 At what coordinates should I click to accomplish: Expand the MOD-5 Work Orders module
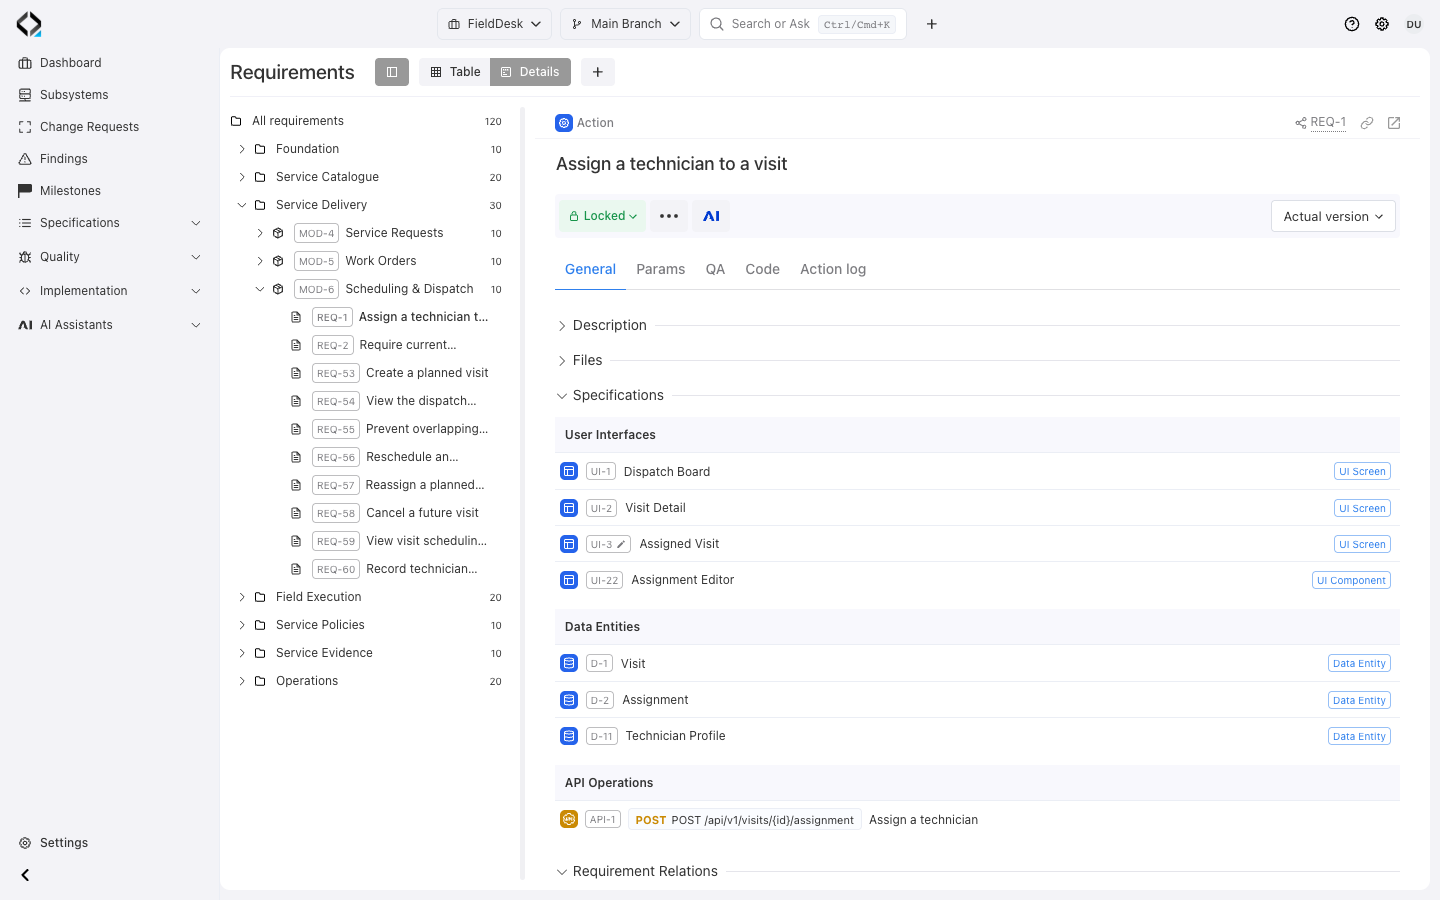pos(260,261)
